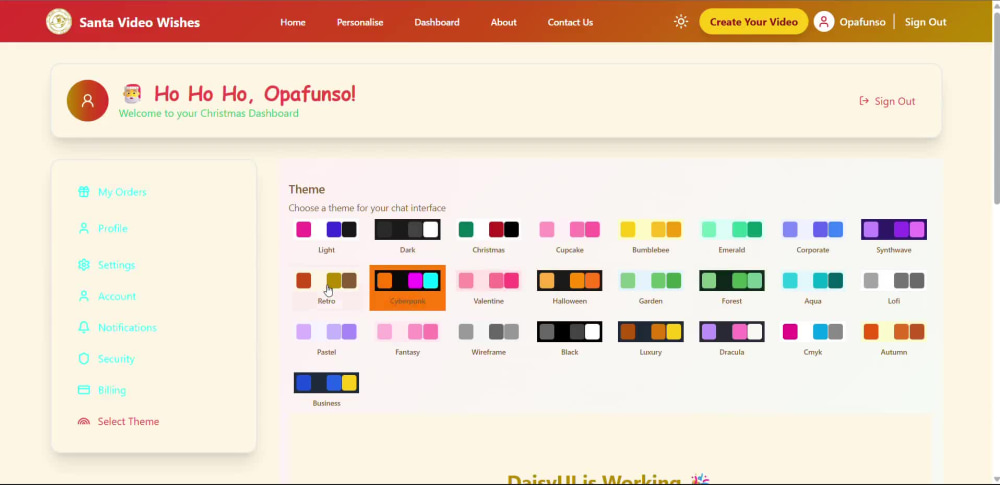Screen dimensions: 1000x485
Task: Apply the Synthwave theme swatch
Action: [893, 230]
